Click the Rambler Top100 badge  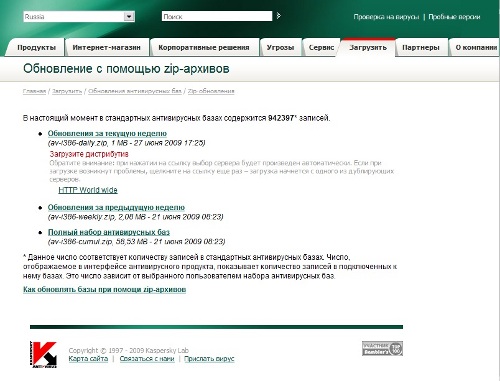coord(382,348)
